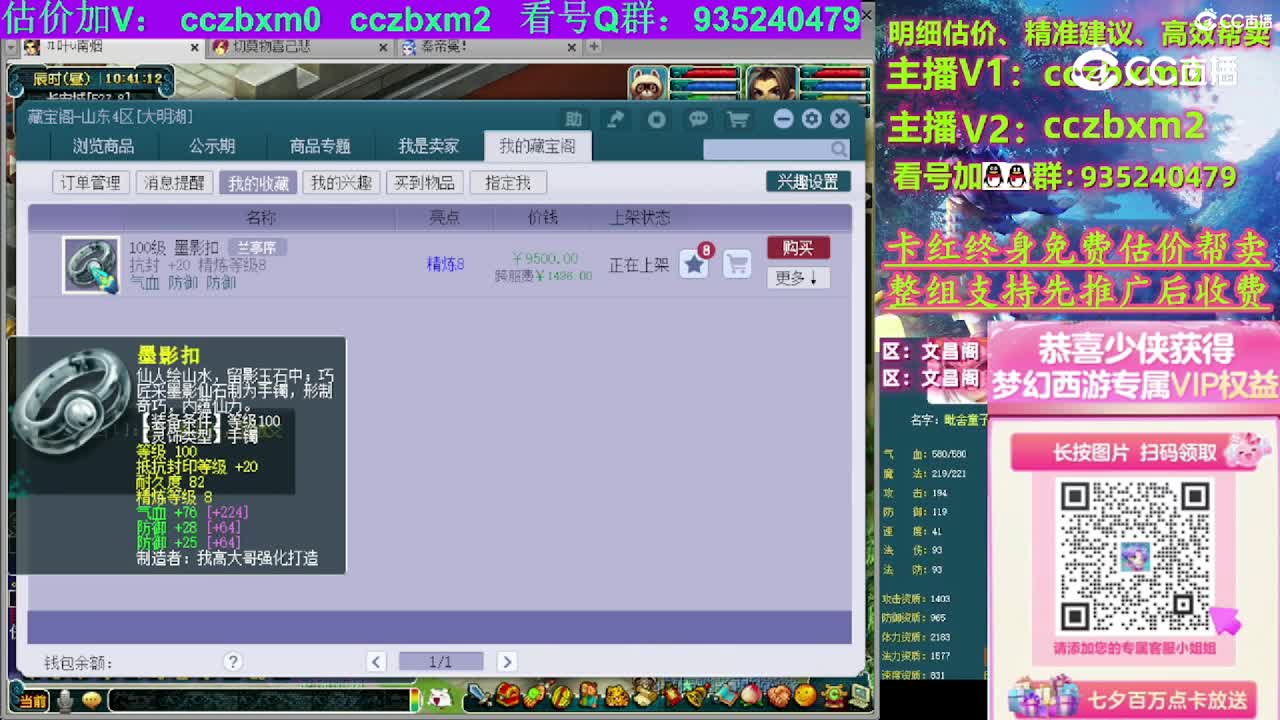This screenshot has width=1280, height=720.
Task: Open the emoji speech bubble in chat bar
Action: click(x=92, y=700)
